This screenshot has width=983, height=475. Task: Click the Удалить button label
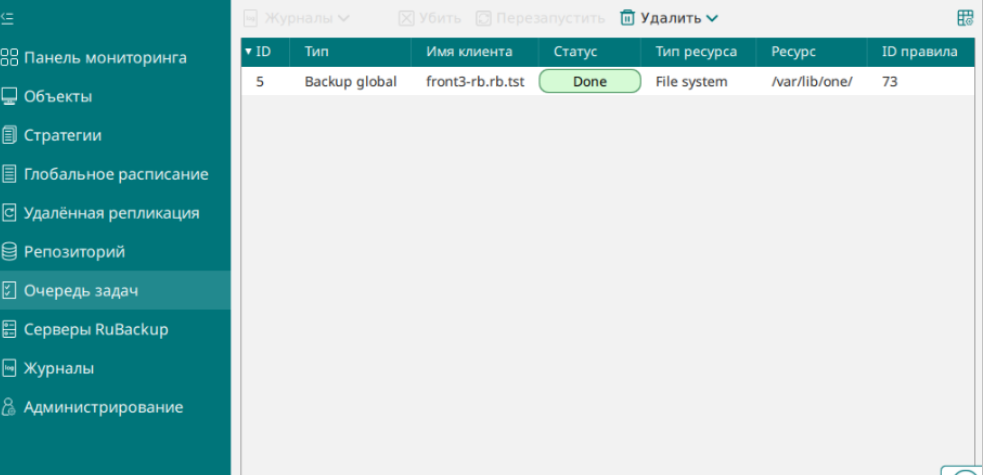671,18
